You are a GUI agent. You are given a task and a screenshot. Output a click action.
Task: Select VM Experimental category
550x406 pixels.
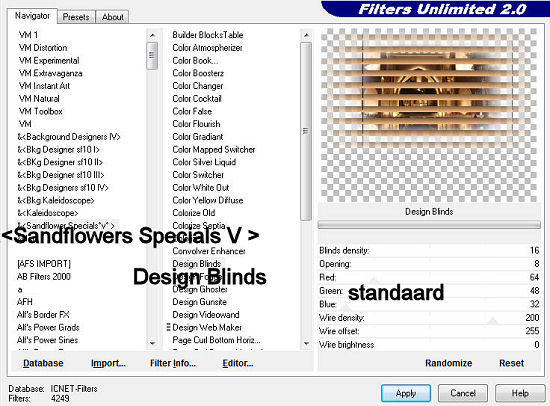pos(49,60)
